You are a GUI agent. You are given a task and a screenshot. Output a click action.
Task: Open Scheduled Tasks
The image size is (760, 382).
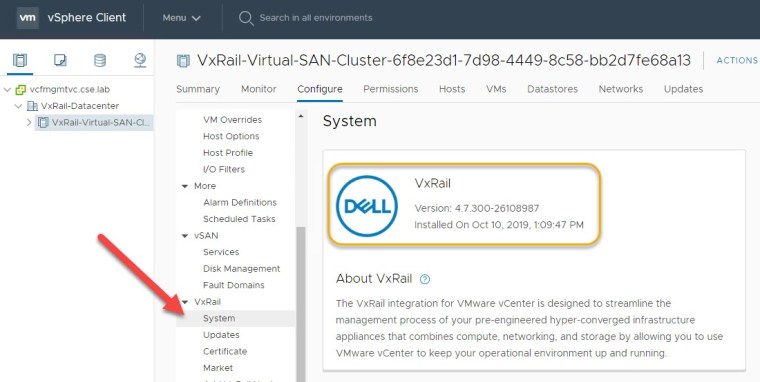(239, 219)
